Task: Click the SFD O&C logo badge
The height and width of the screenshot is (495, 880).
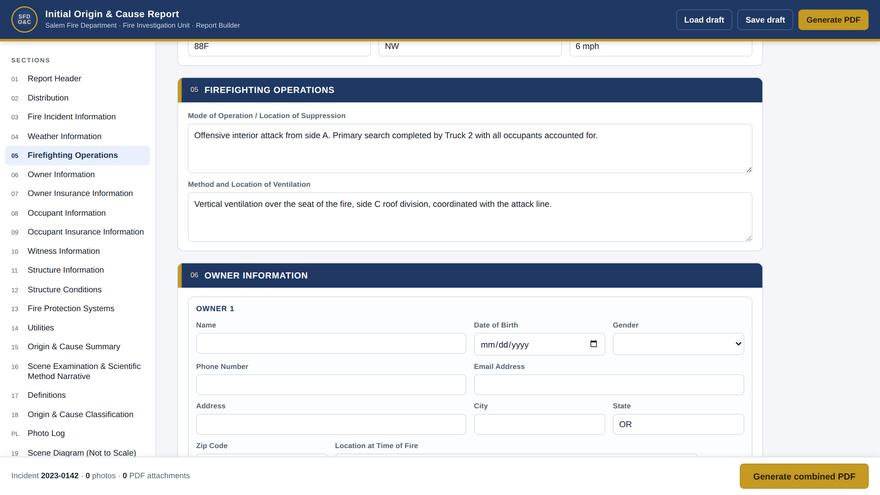Action: point(24,20)
